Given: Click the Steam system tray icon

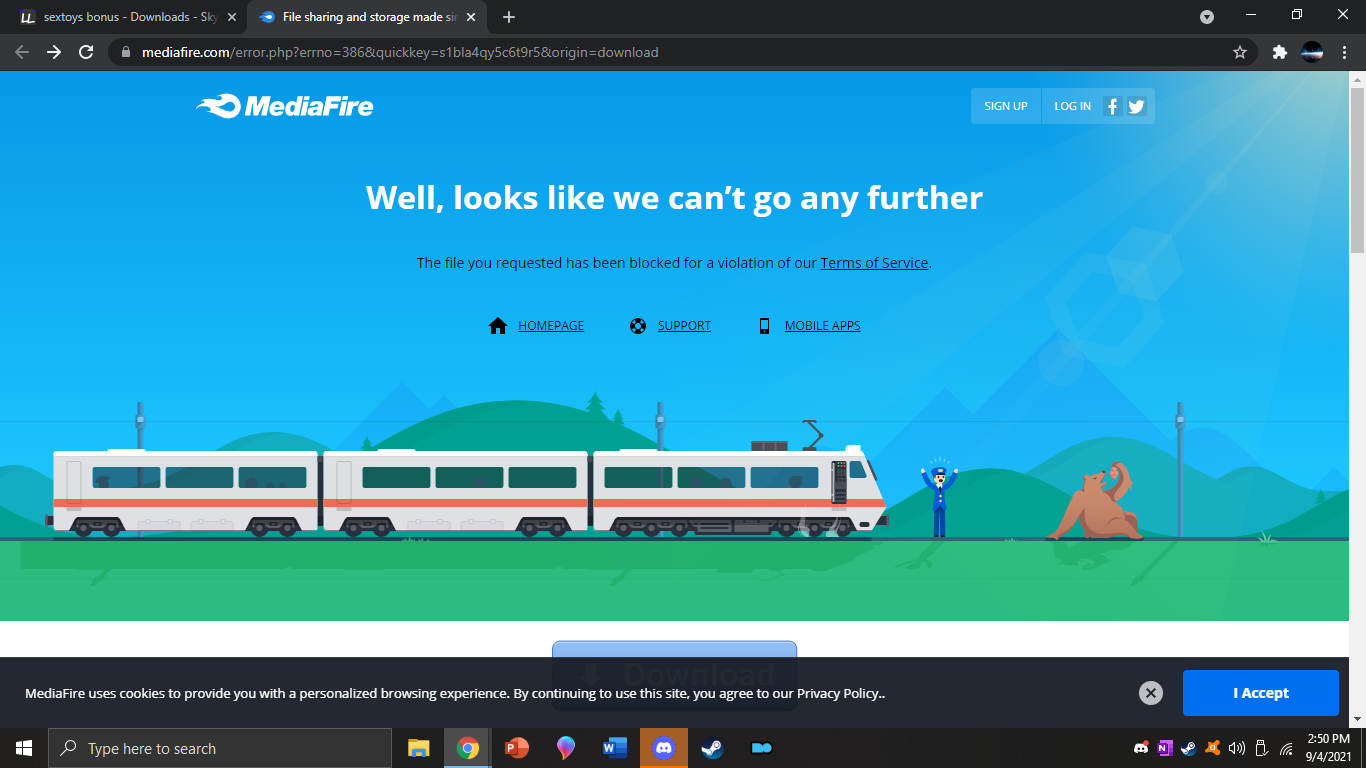Looking at the screenshot, I should point(1189,748).
